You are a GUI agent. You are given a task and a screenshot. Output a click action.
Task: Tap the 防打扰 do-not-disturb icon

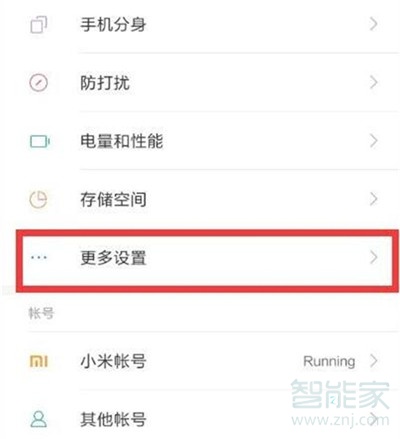(x=39, y=83)
